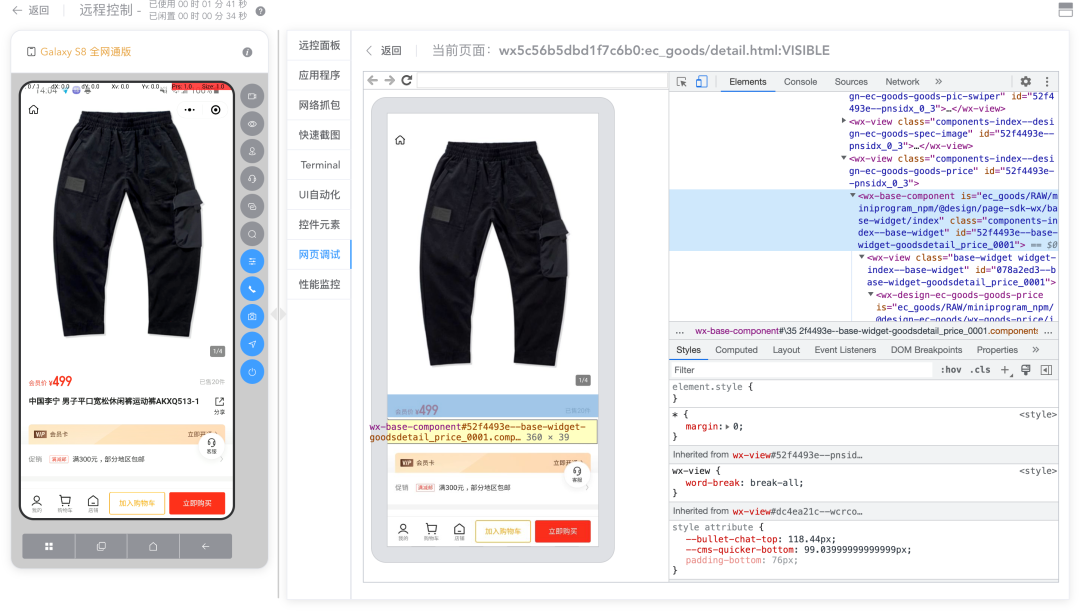The height and width of the screenshot is (611, 1080).
Task: Click the help question mark near 远程控制
Action: (x=260, y=11)
